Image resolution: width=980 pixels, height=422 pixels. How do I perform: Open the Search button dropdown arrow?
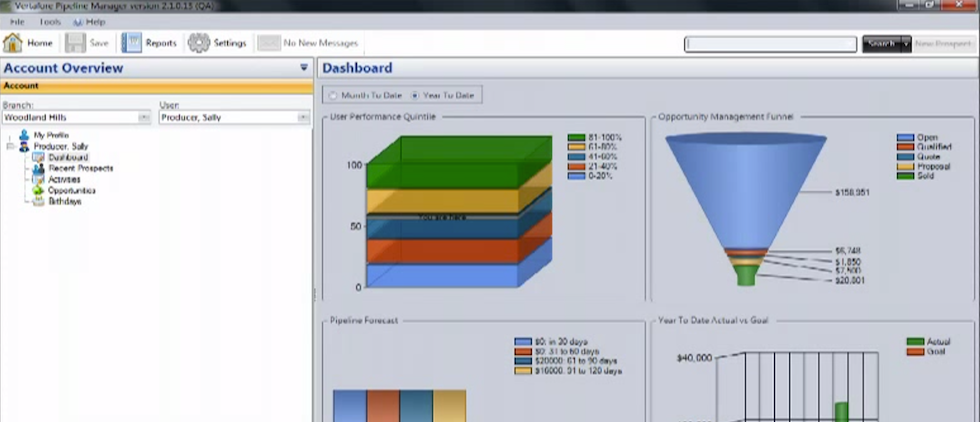tap(906, 44)
